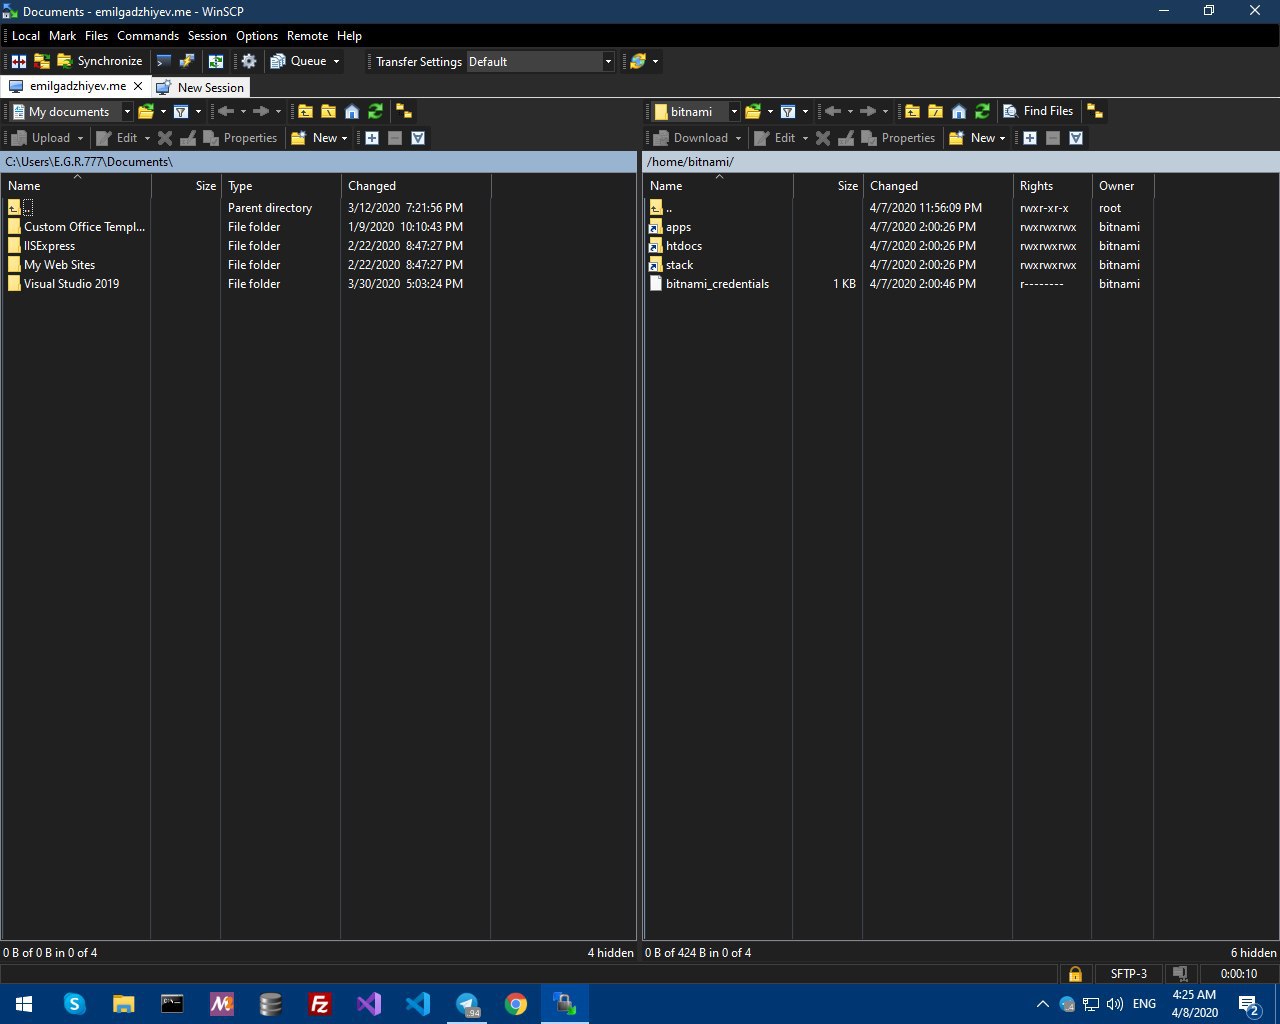Sort remote files by Owner column
This screenshot has width=1280, height=1024.
click(x=1122, y=186)
